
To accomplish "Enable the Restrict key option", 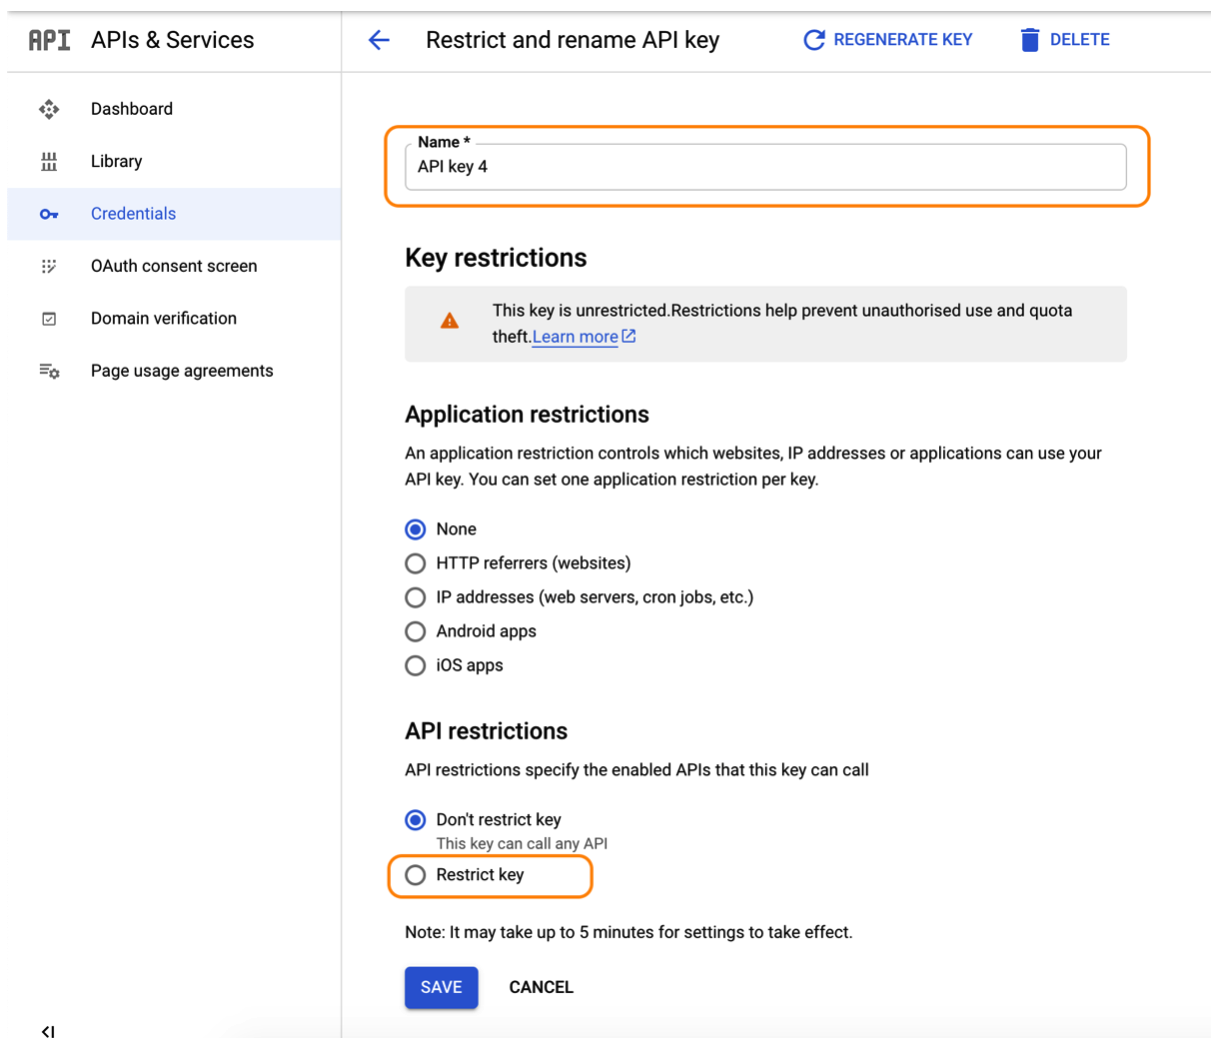I will pos(415,875).
